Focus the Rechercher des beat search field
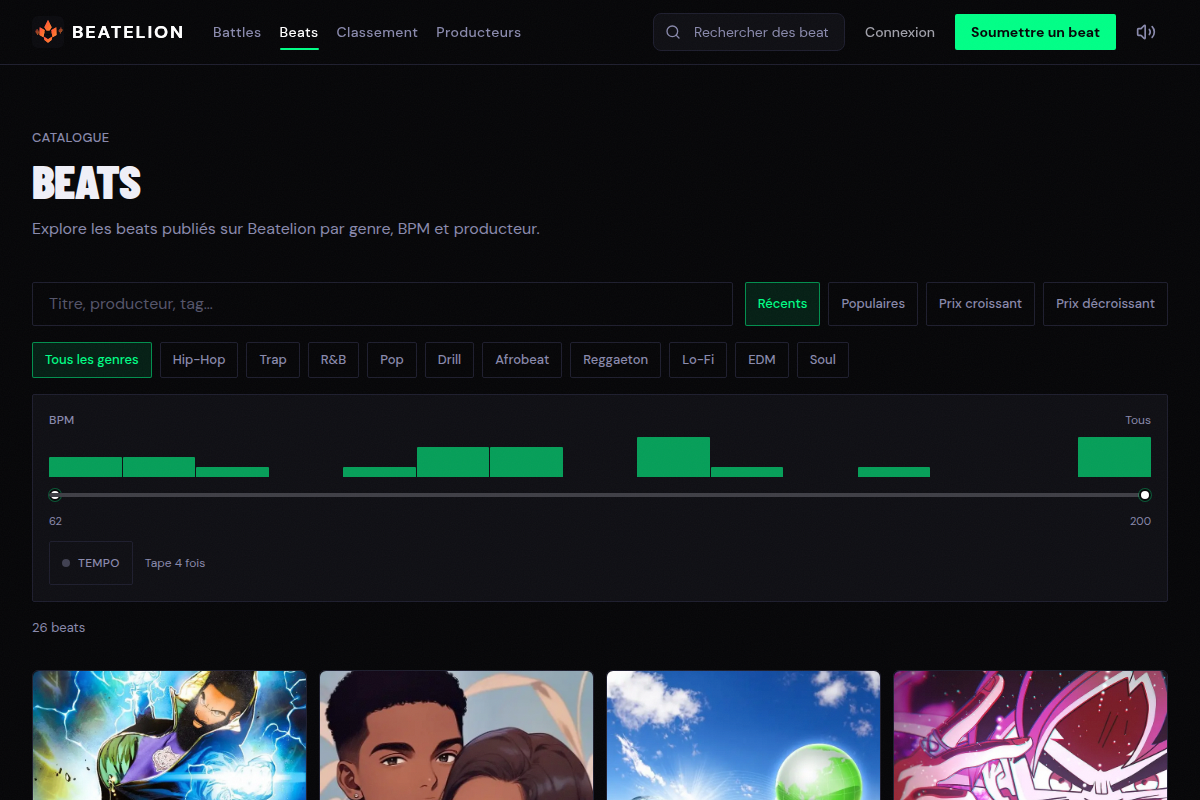This screenshot has height=800, width=1200. point(749,32)
